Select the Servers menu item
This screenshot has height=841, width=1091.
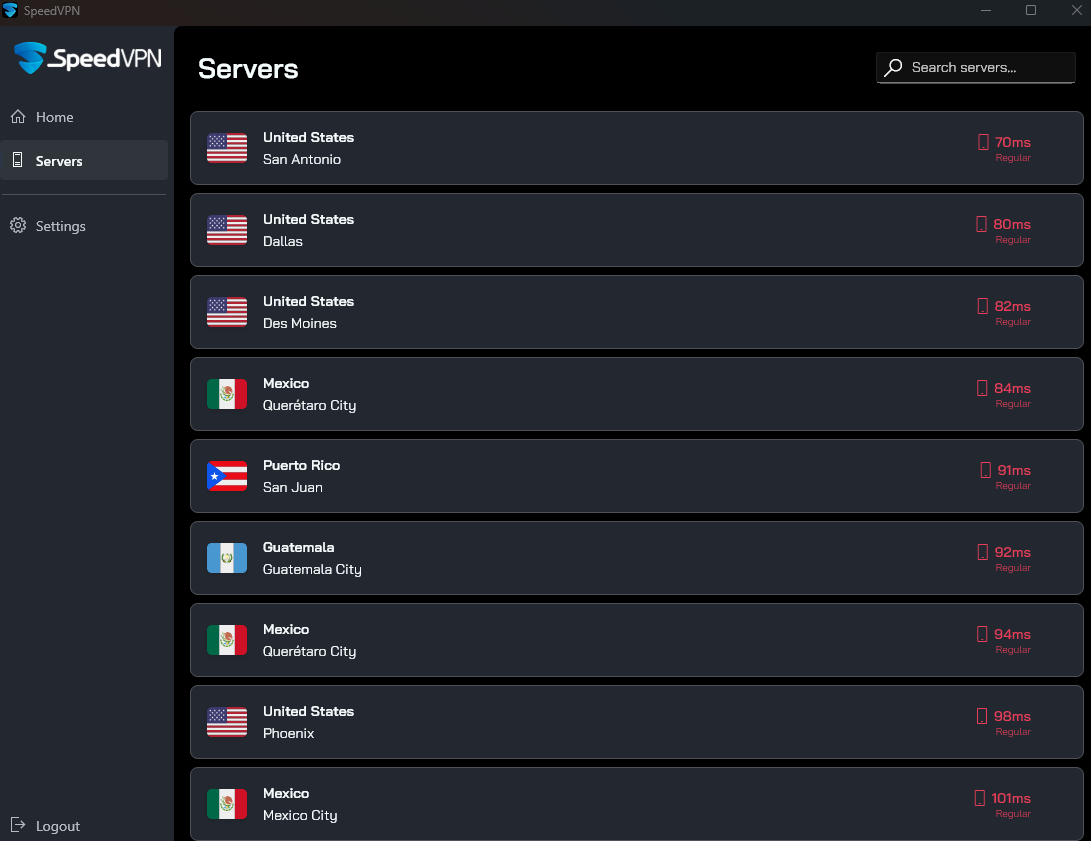[59, 161]
